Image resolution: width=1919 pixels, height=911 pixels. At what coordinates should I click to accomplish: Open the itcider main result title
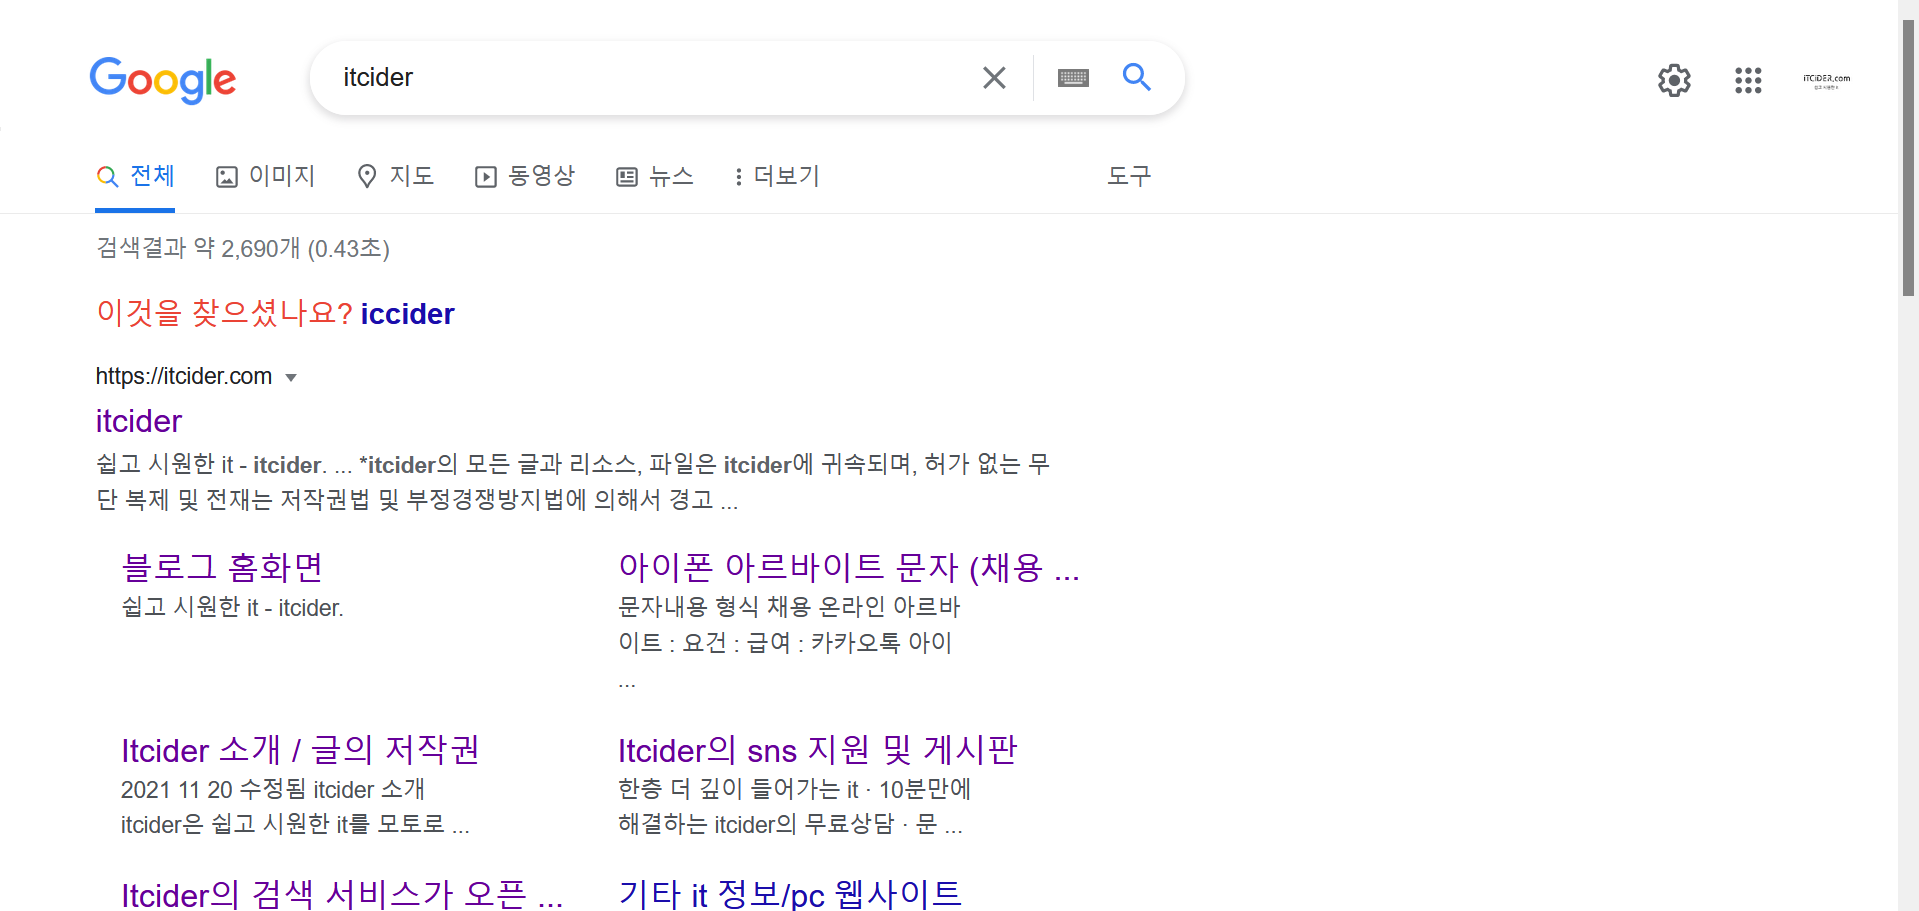(139, 421)
